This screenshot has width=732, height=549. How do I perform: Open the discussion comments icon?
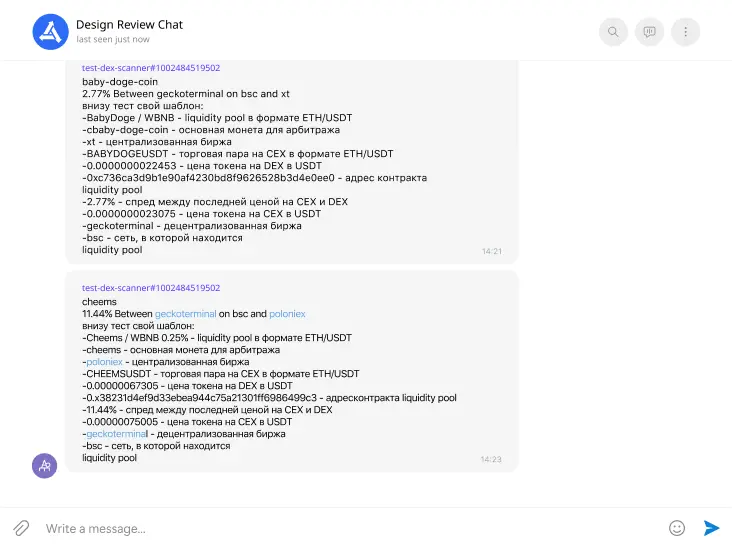649,32
